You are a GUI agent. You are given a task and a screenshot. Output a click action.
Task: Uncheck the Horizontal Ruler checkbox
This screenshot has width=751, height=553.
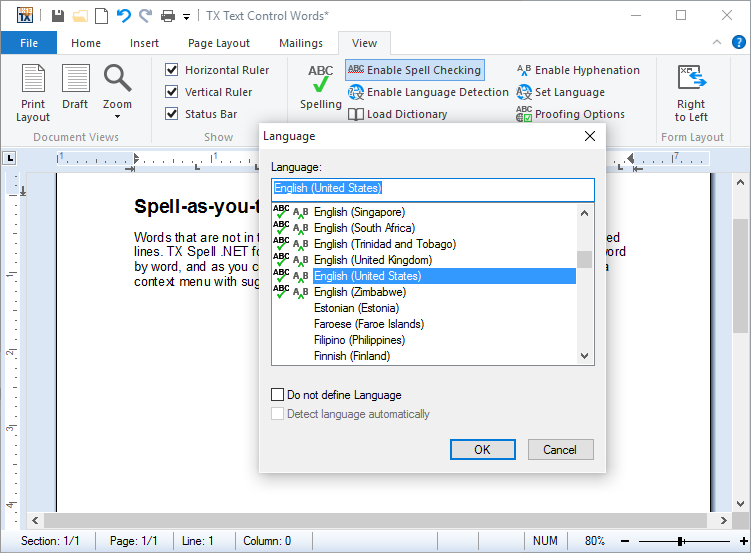click(172, 70)
